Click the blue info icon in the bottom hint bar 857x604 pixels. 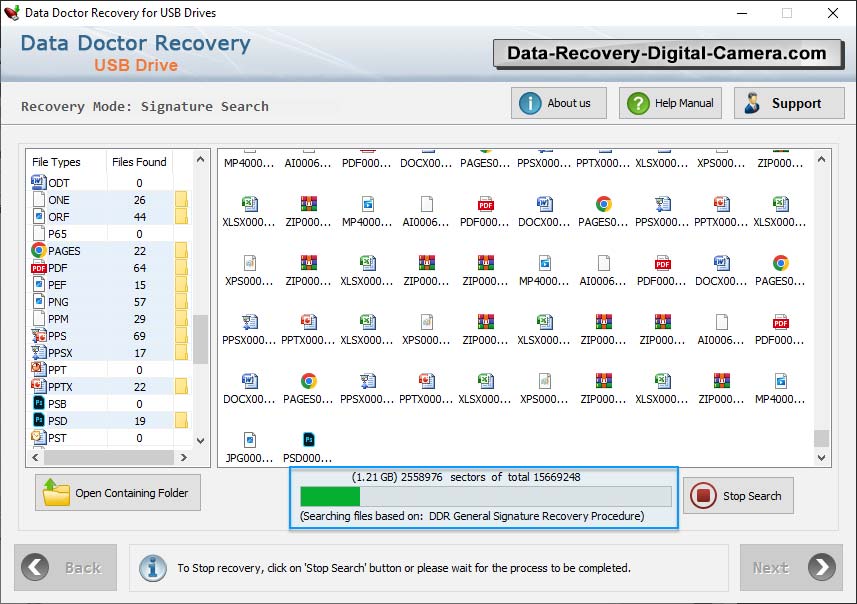[x=153, y=568]
